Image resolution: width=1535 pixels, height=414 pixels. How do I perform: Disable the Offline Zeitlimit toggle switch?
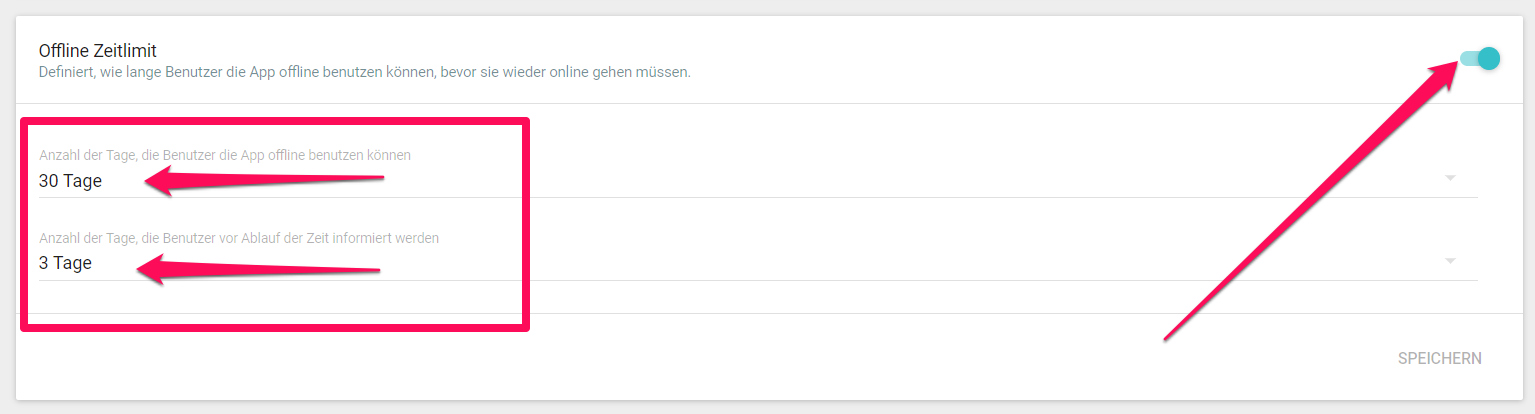point(1480,58)
